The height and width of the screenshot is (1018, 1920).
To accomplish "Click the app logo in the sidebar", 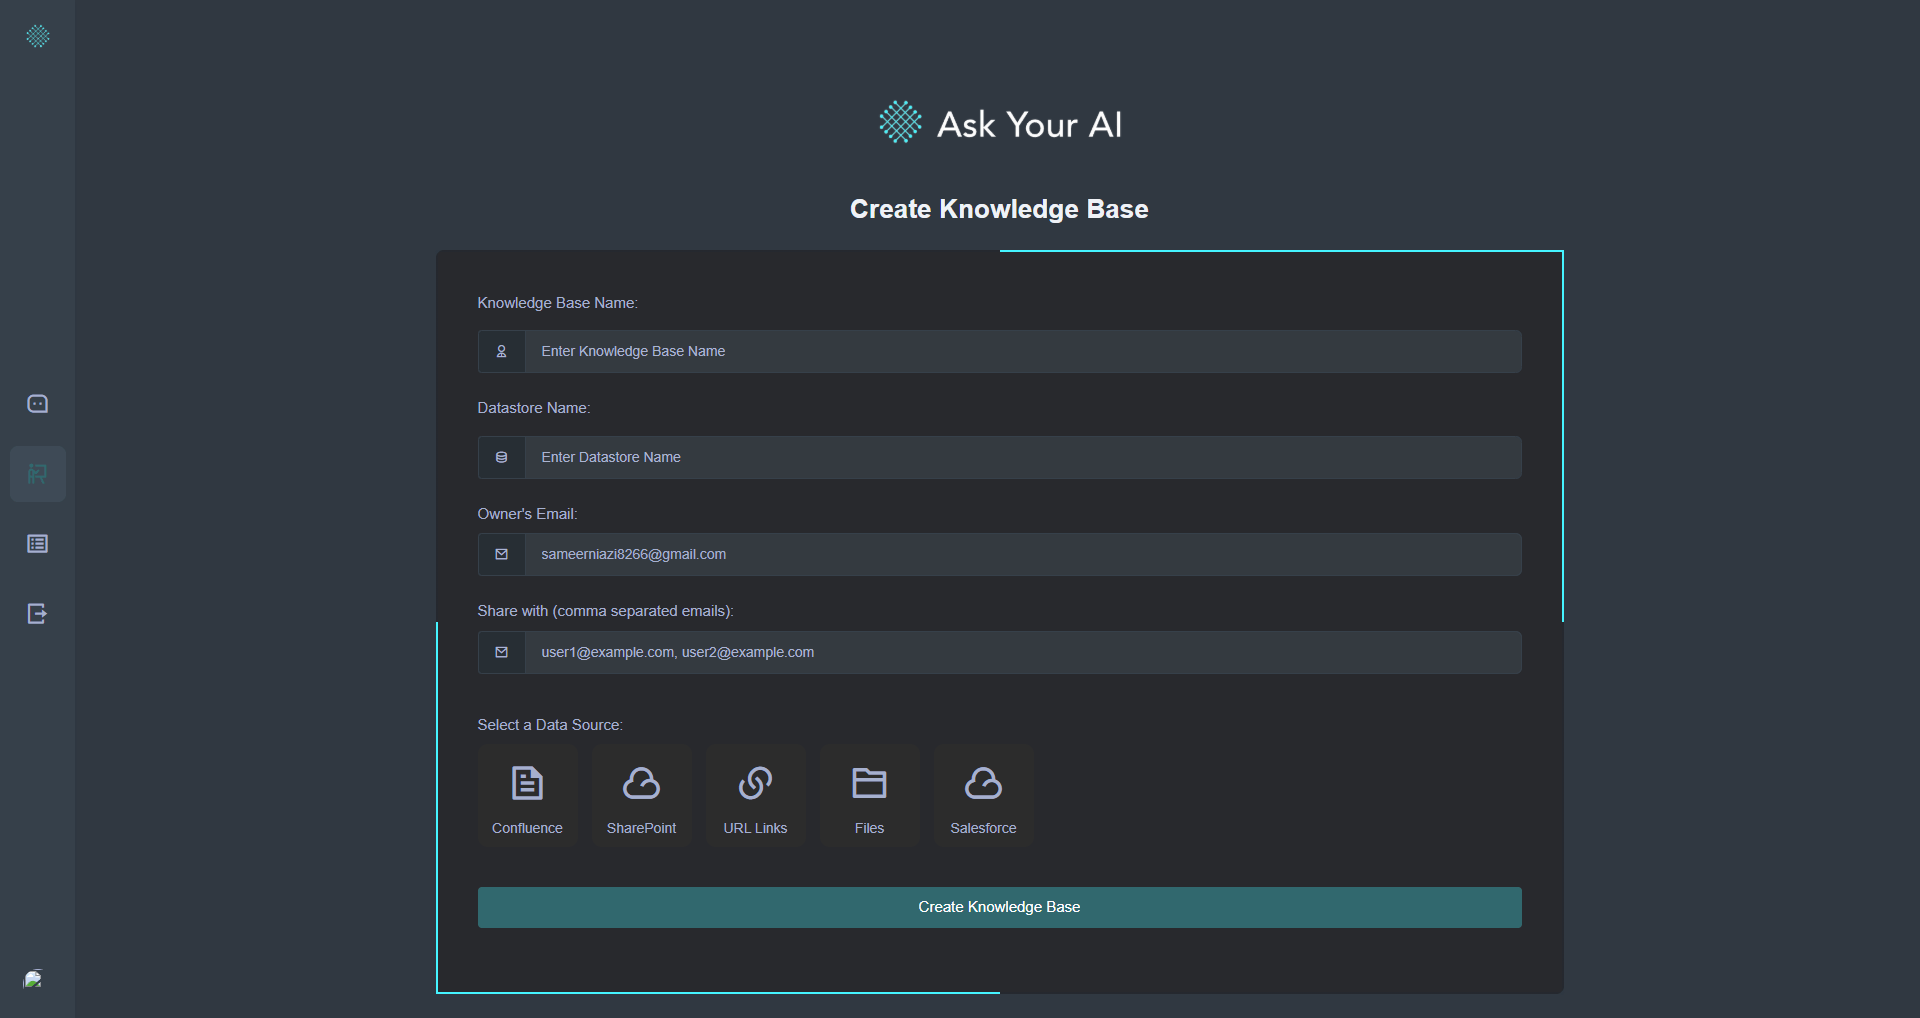I will tap(37, 37).
